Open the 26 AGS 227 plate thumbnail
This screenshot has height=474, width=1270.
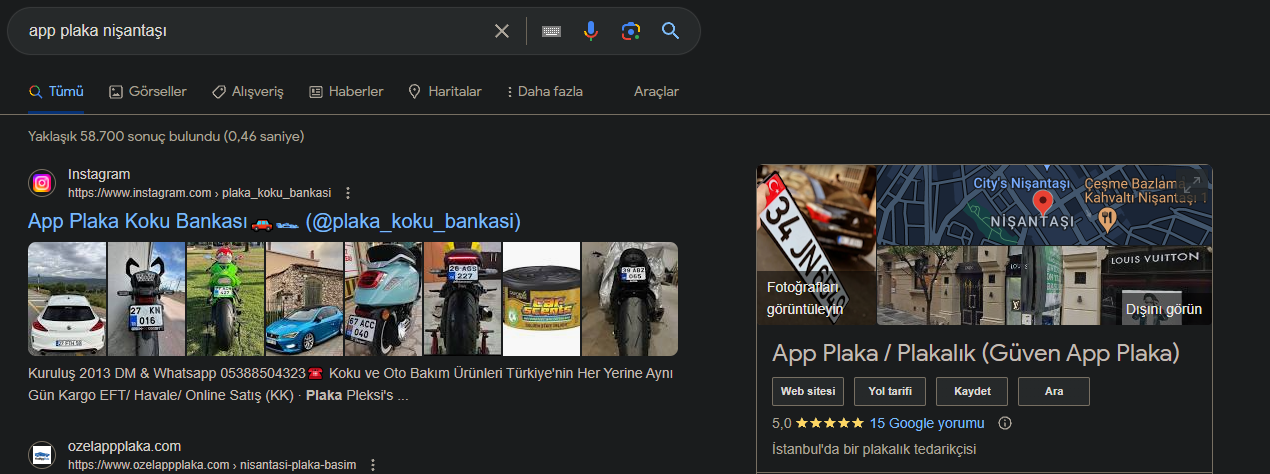click(462, 299)
